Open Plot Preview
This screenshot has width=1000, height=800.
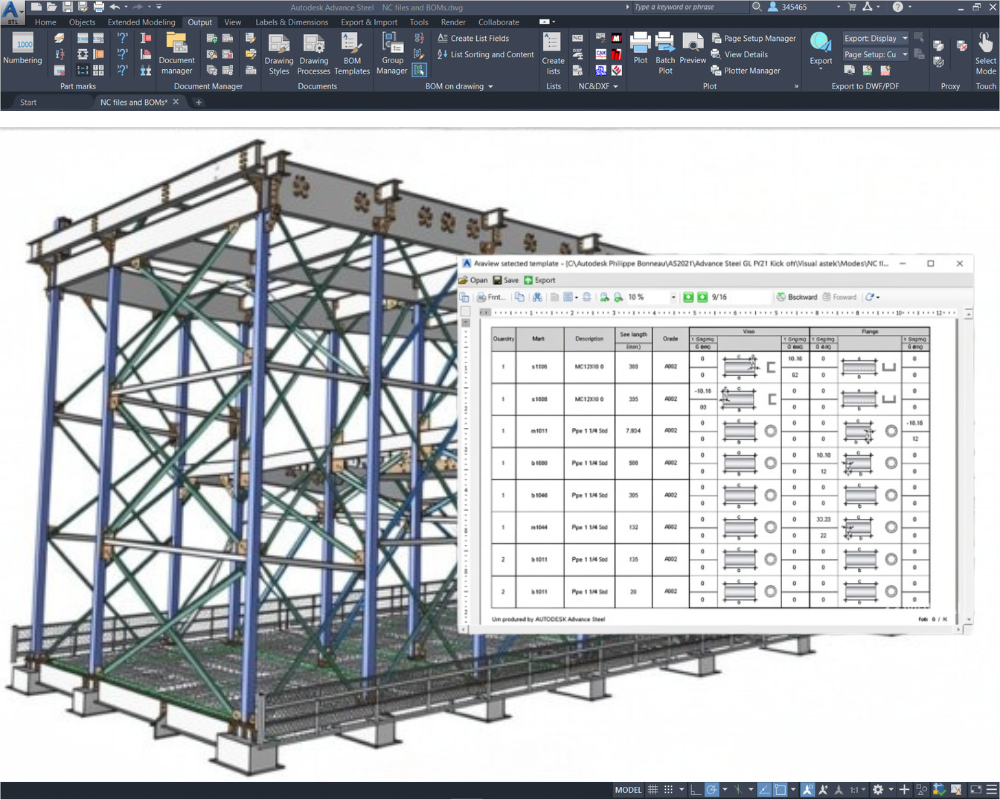693,49
